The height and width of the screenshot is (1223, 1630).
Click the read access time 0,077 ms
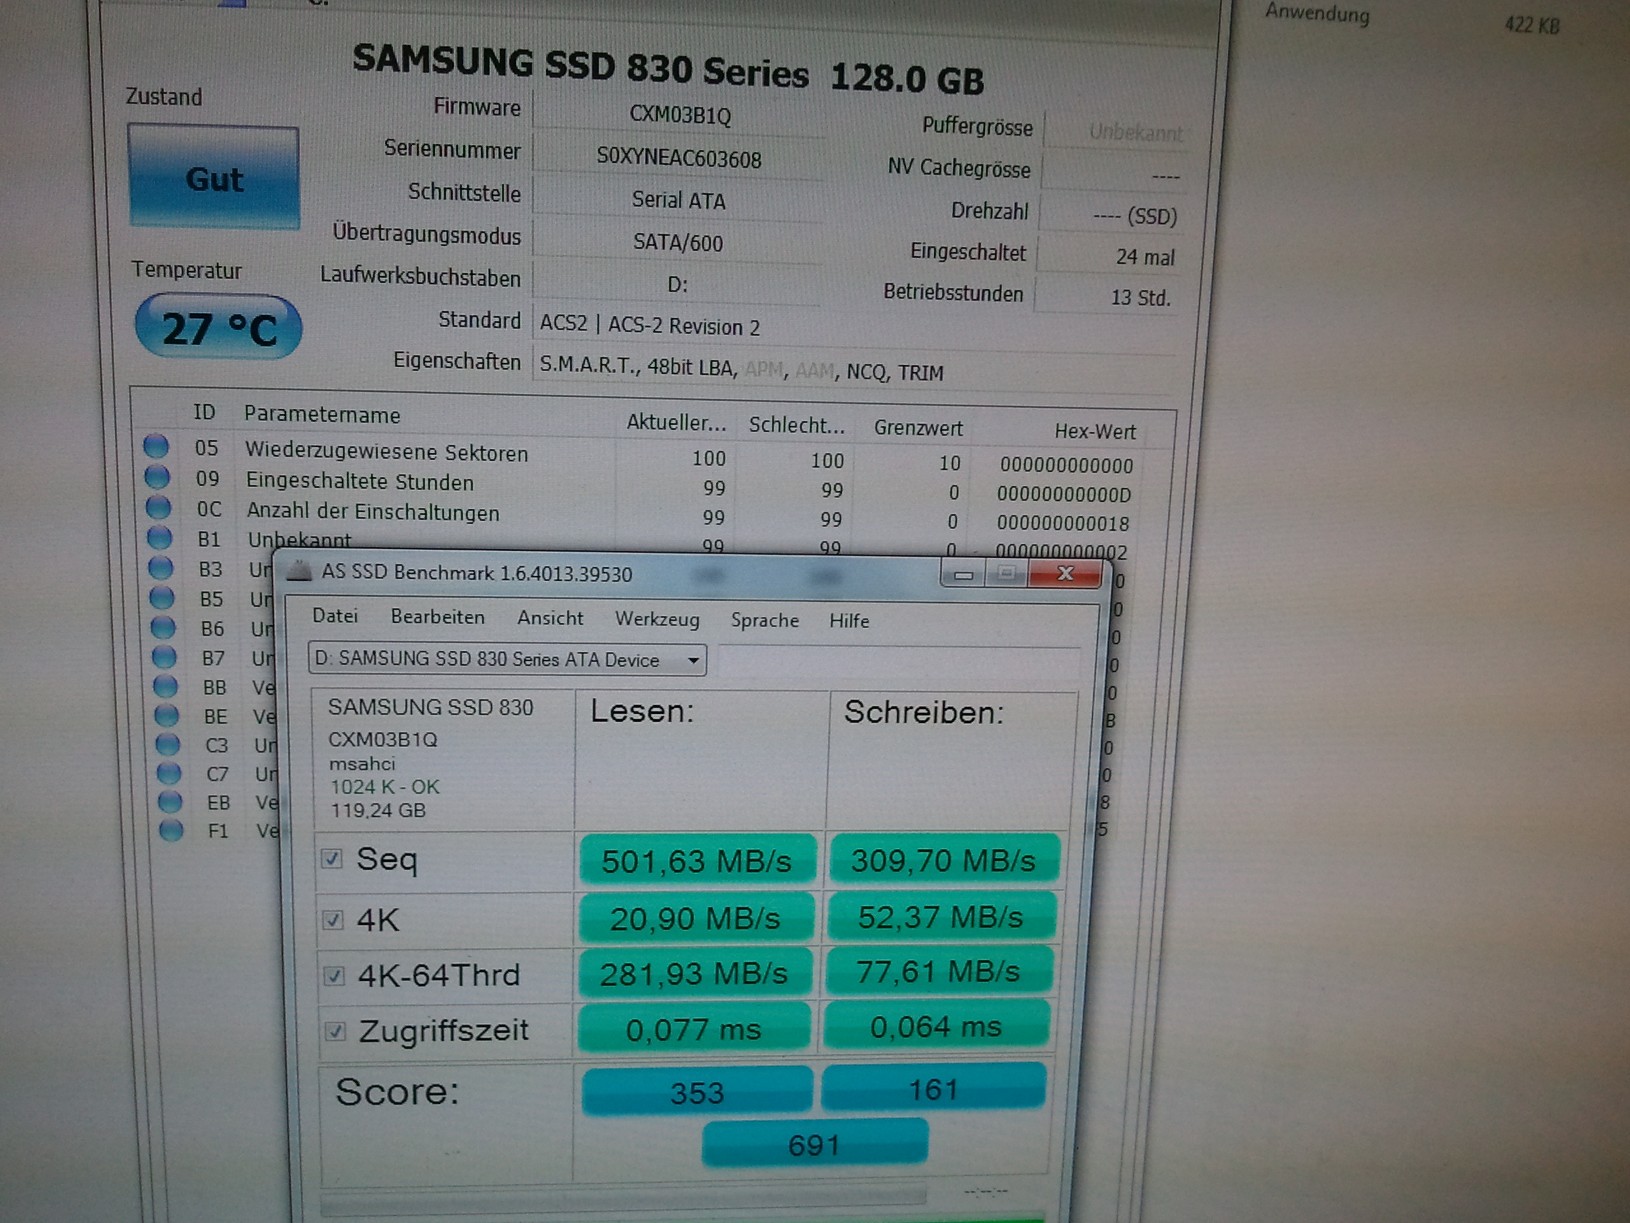coord(693,1029)
